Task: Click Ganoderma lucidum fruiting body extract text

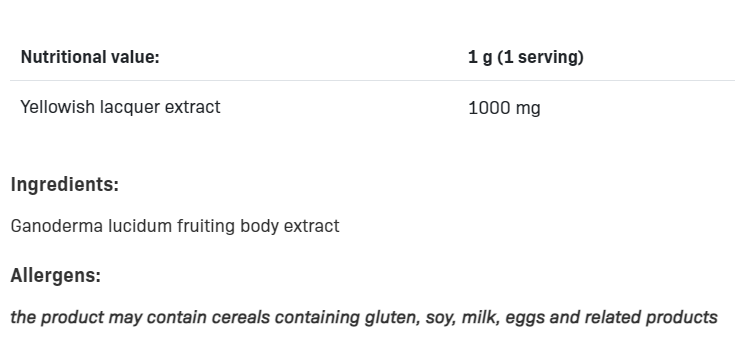Action: pos(175,226)
